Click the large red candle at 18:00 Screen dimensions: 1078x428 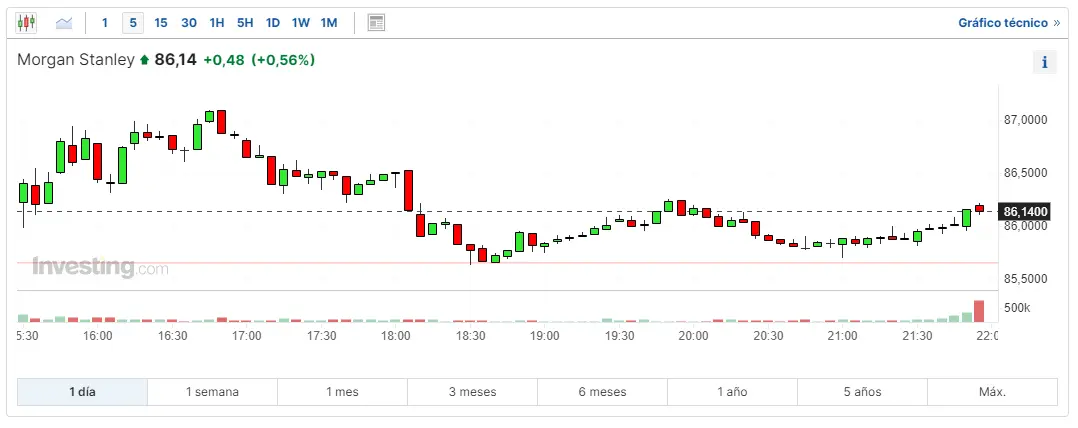click(x=408, y=190)
